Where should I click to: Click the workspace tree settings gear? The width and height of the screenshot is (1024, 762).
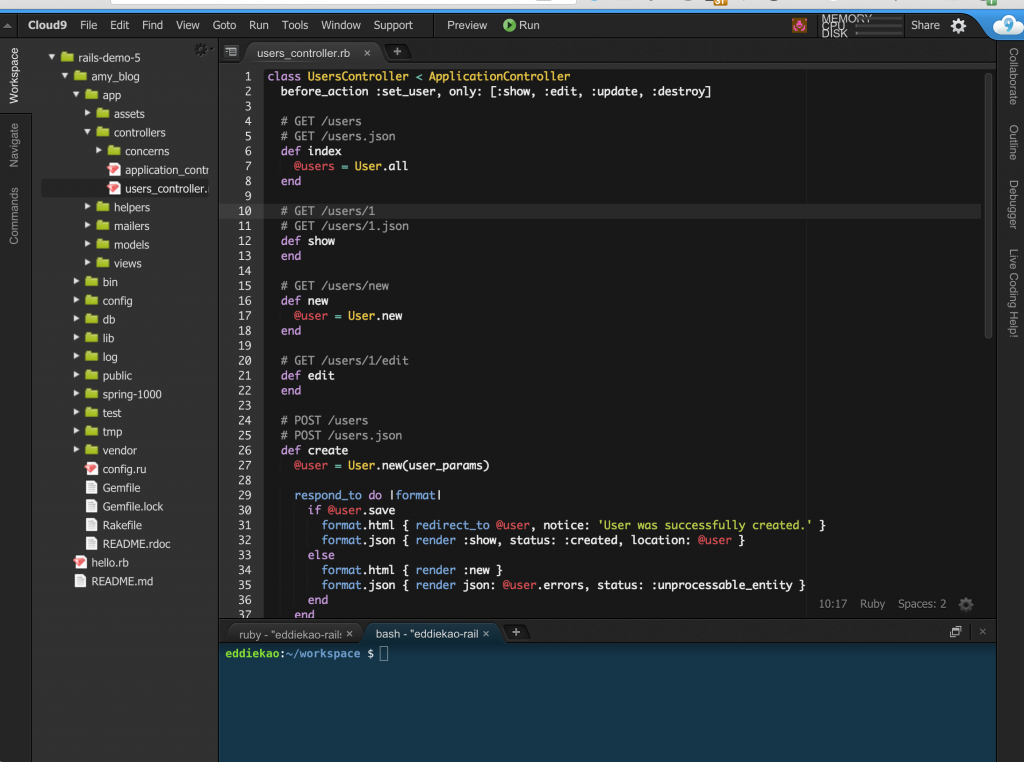202,50
